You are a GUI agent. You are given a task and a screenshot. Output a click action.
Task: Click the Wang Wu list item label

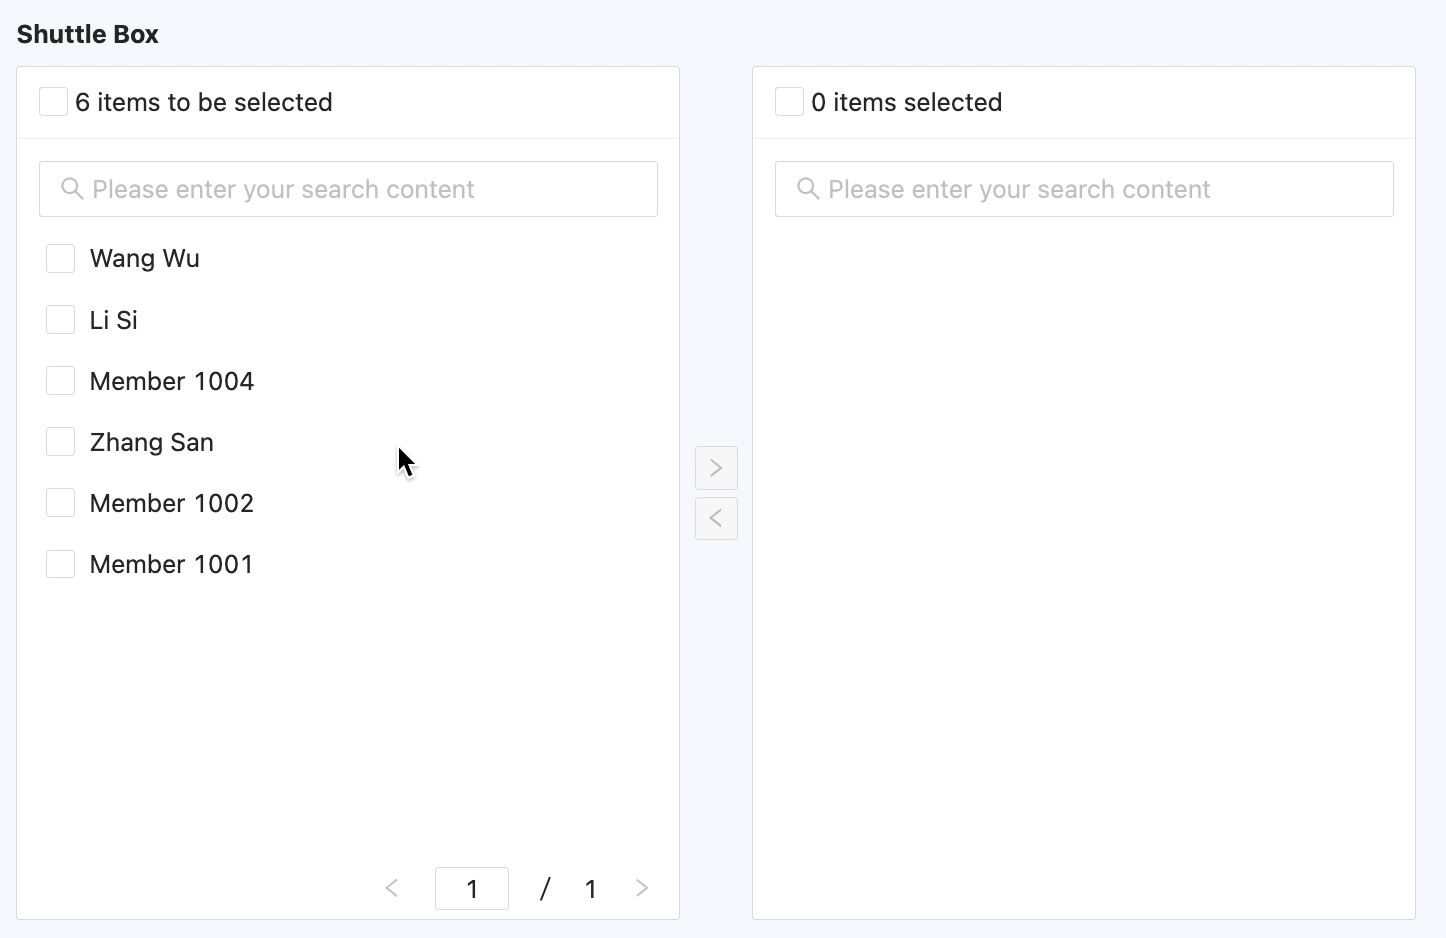click(145, 259)
